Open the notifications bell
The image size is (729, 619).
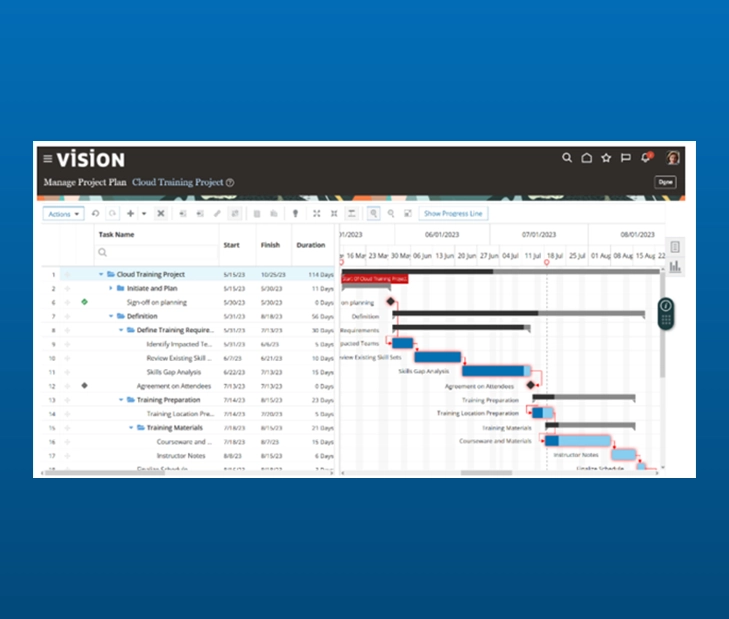tap(645, 158)
